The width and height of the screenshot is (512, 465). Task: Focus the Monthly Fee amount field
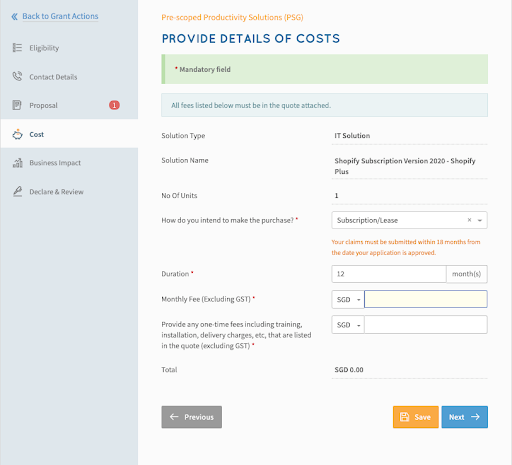point(426,299)
